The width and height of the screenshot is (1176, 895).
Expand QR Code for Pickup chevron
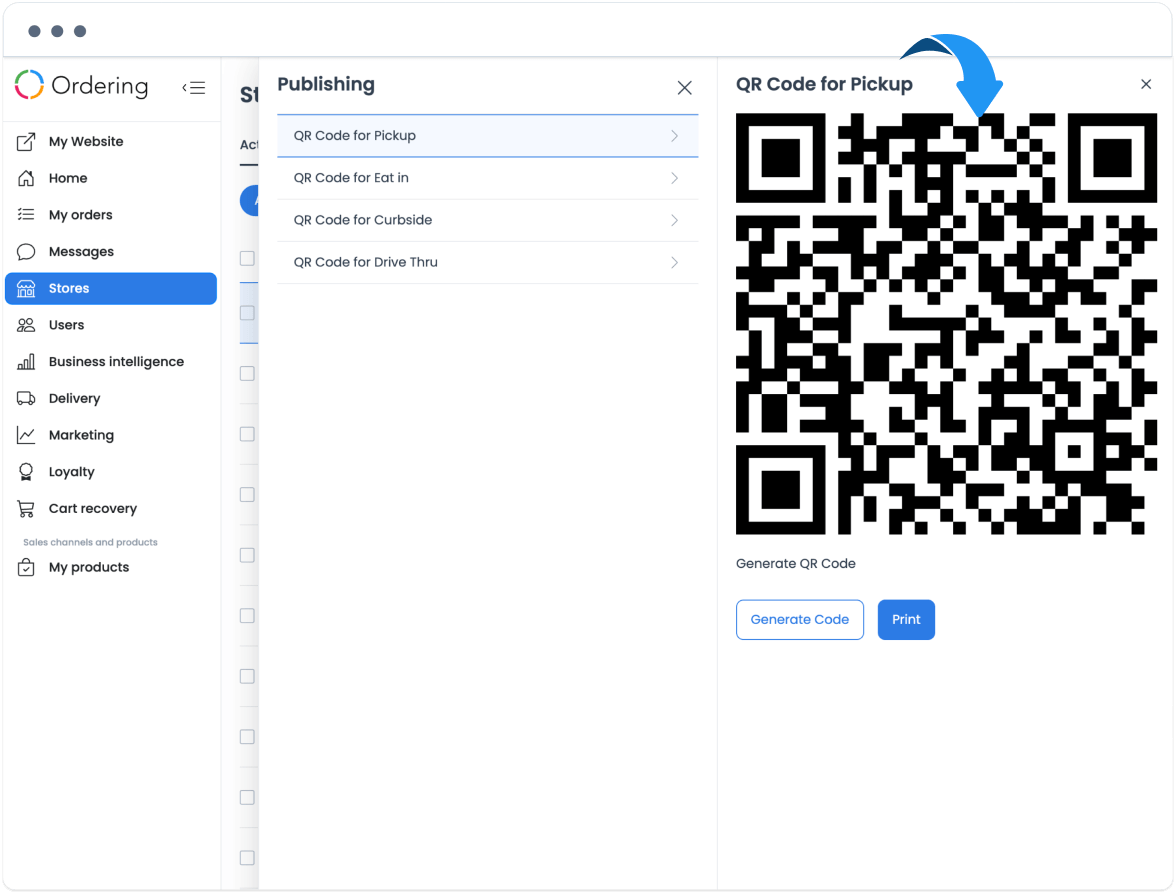674,136
